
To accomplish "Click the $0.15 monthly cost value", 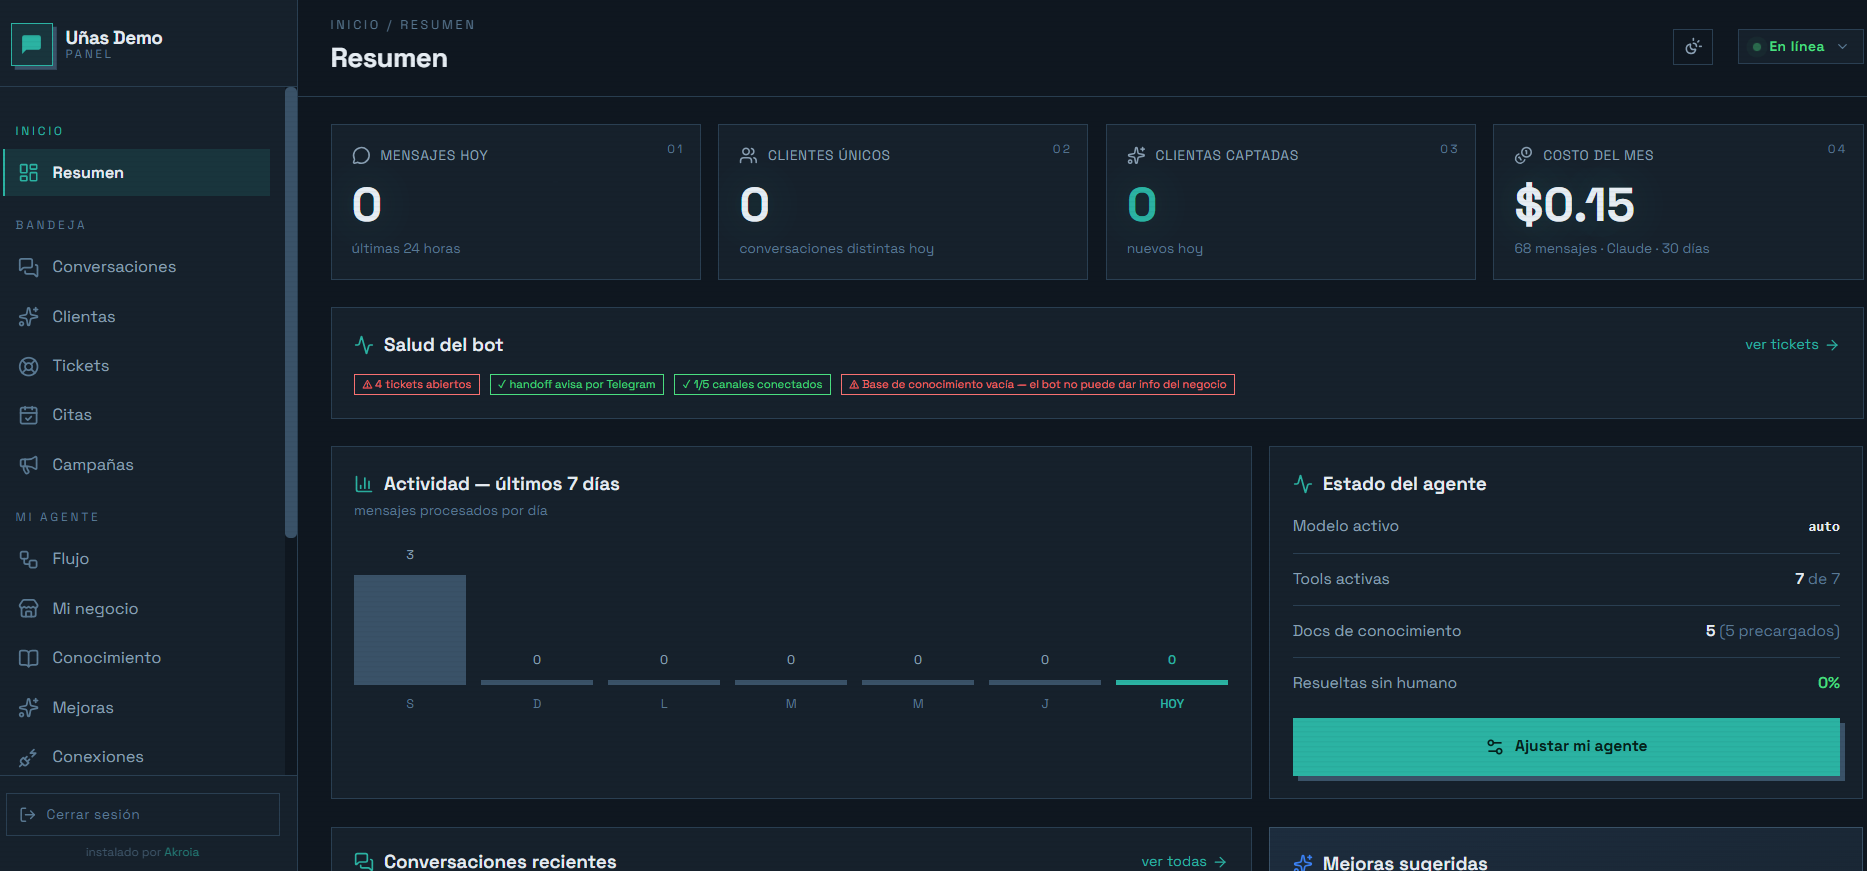I will (x=1575, y=205).
